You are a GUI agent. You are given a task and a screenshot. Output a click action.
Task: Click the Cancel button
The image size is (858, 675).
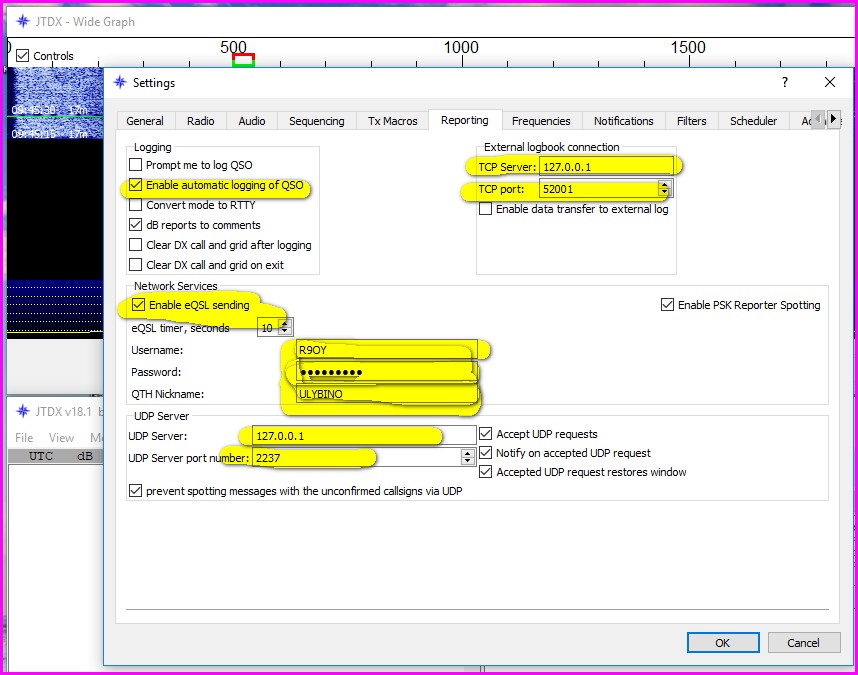click(803, 643)
